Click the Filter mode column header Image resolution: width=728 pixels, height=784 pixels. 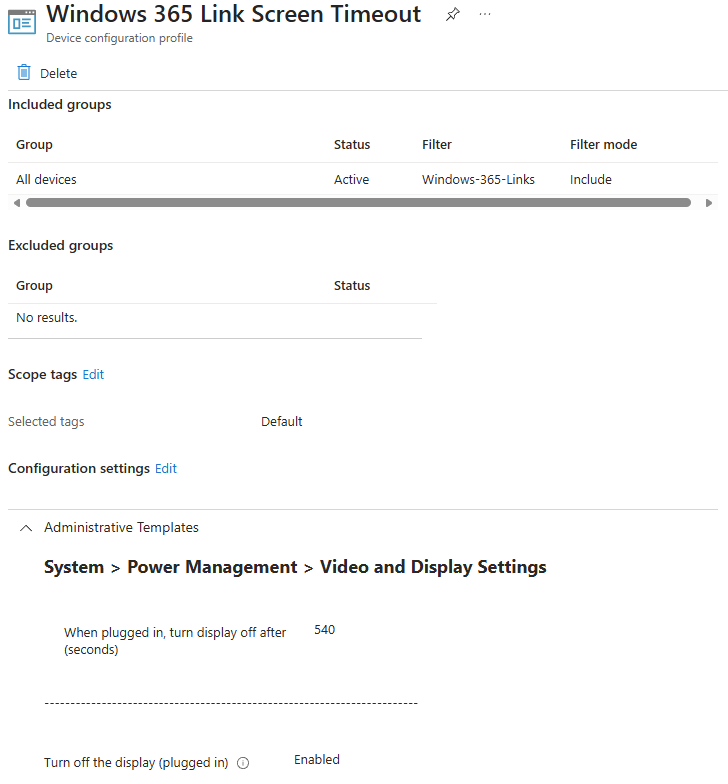[x=603, y=145]
